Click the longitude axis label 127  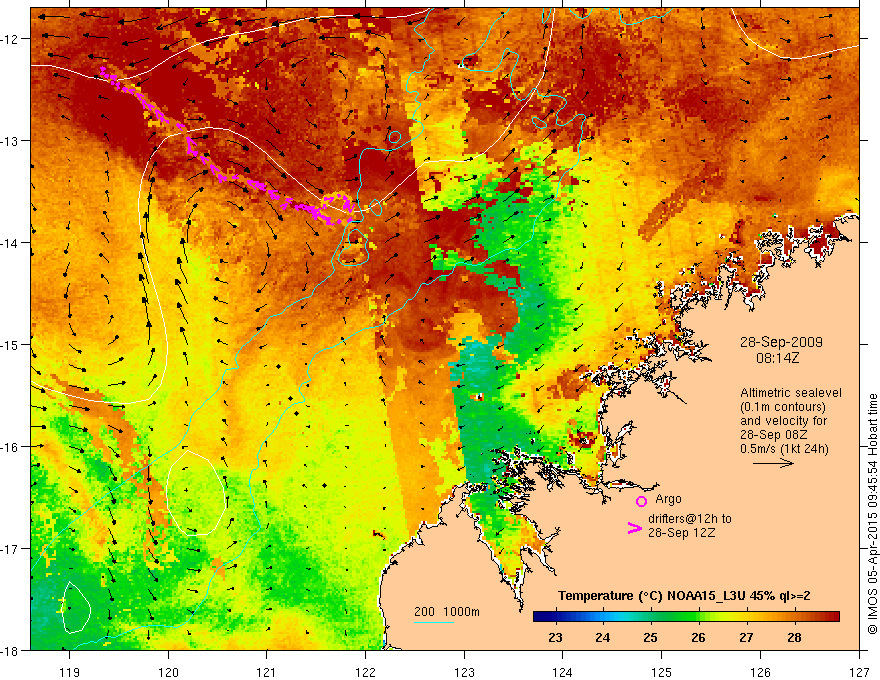tap(859, 672)
